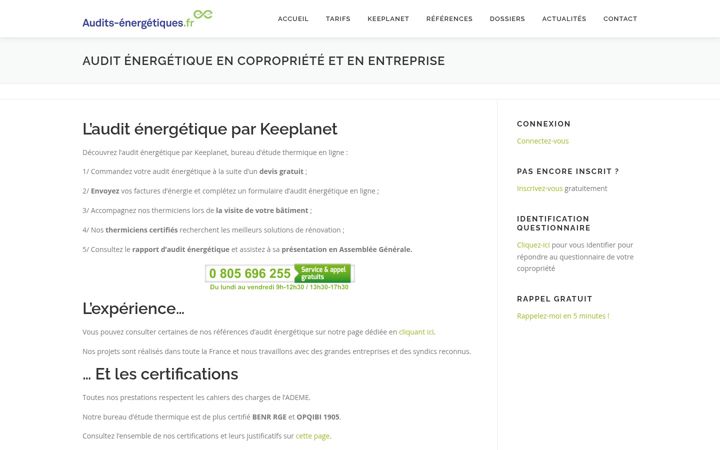Click the CONNEXION sidebar heading

point(544,124)
